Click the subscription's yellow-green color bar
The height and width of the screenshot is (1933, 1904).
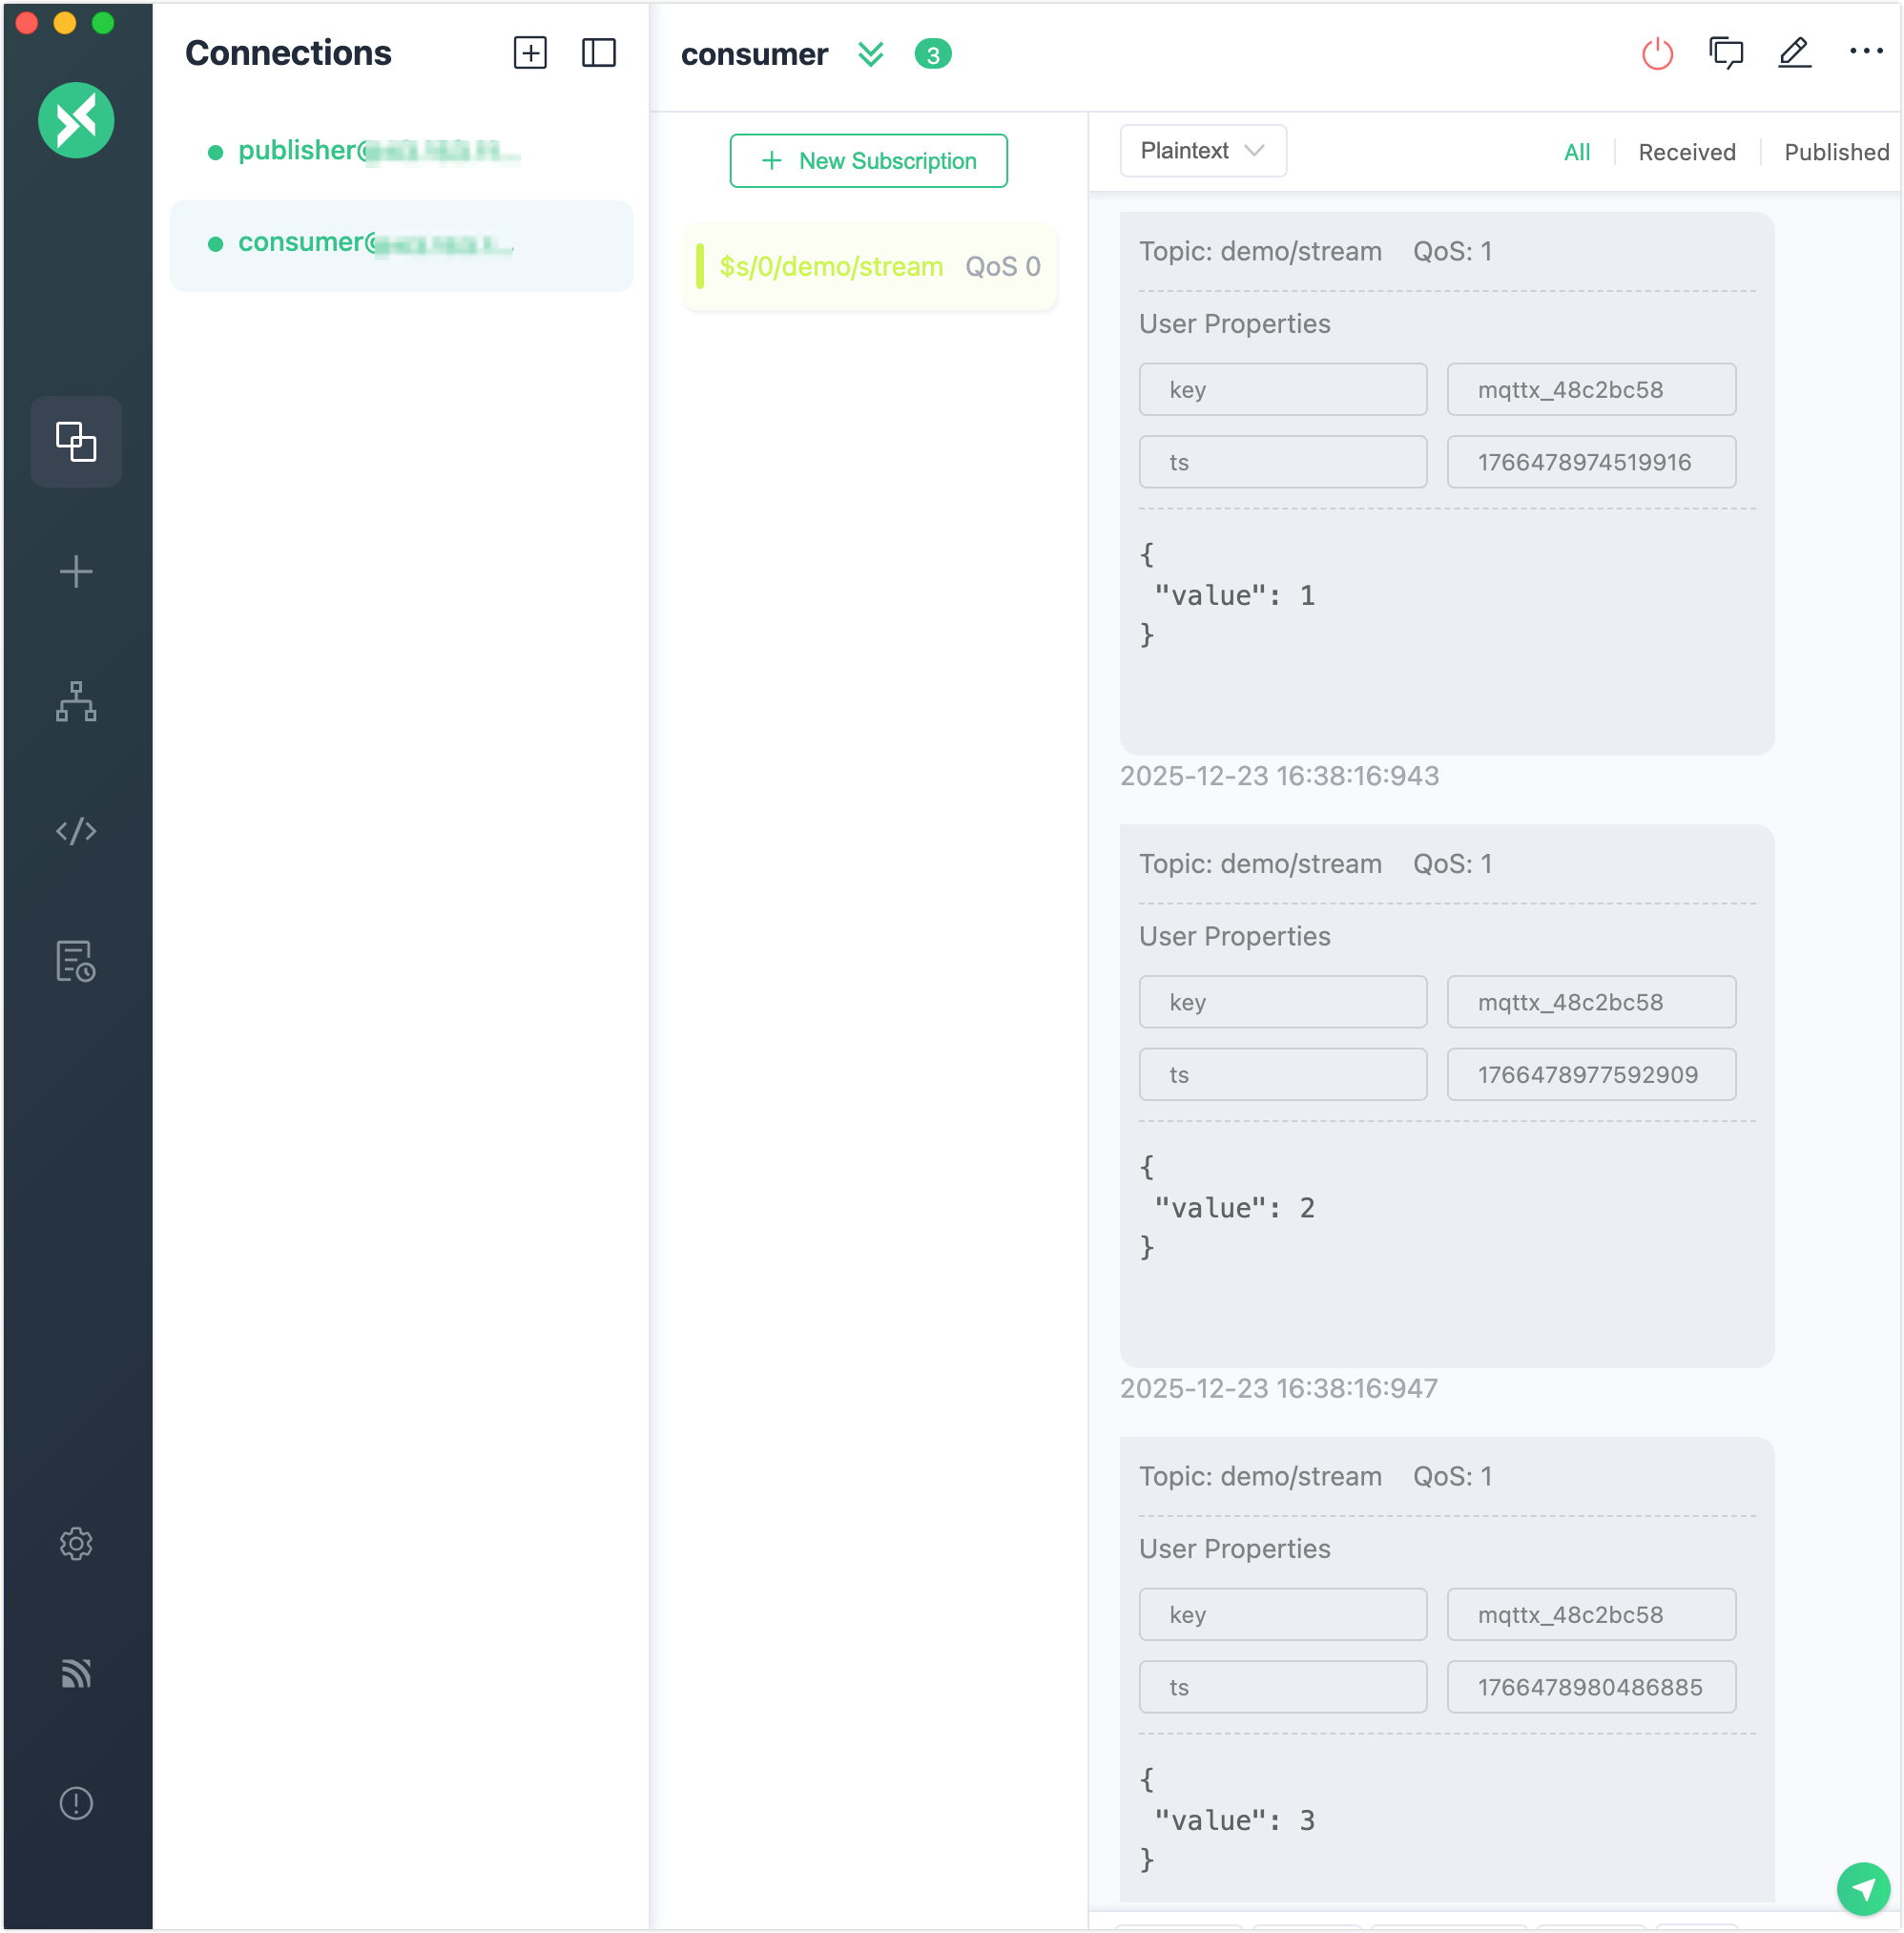click(x=700, y=267)
